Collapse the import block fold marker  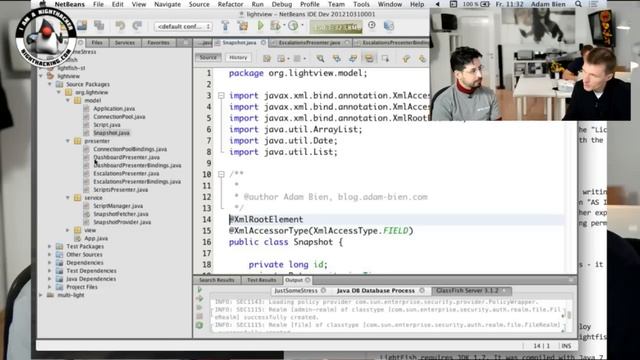221,96
